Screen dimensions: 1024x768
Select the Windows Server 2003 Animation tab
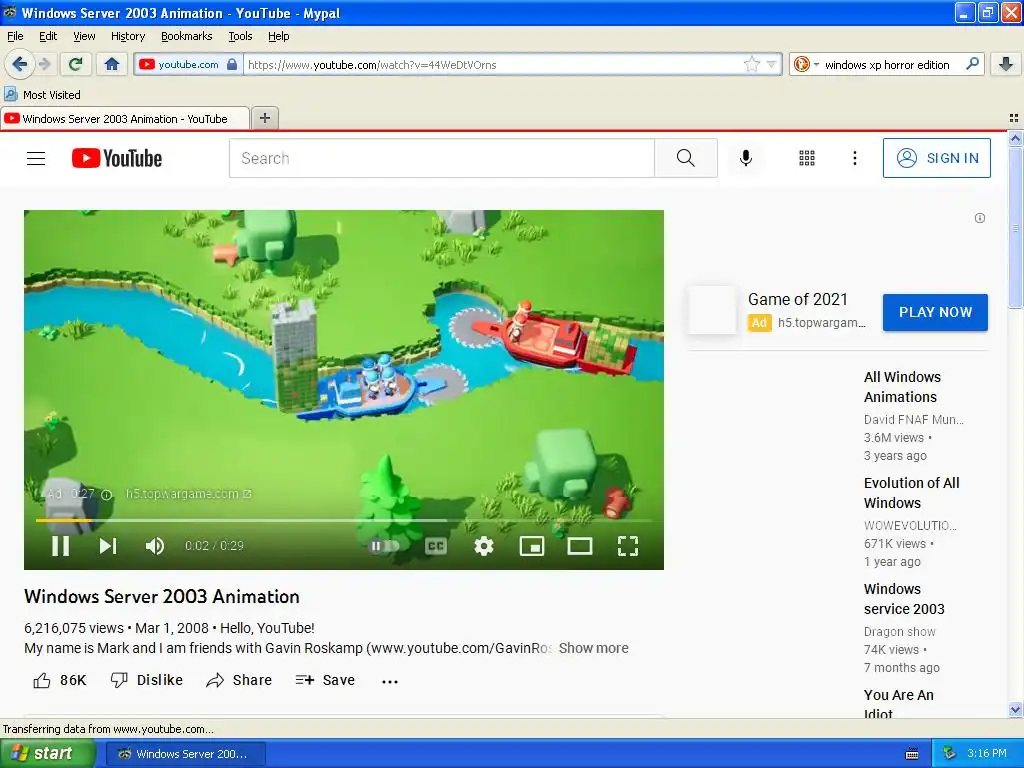point(124,118)
